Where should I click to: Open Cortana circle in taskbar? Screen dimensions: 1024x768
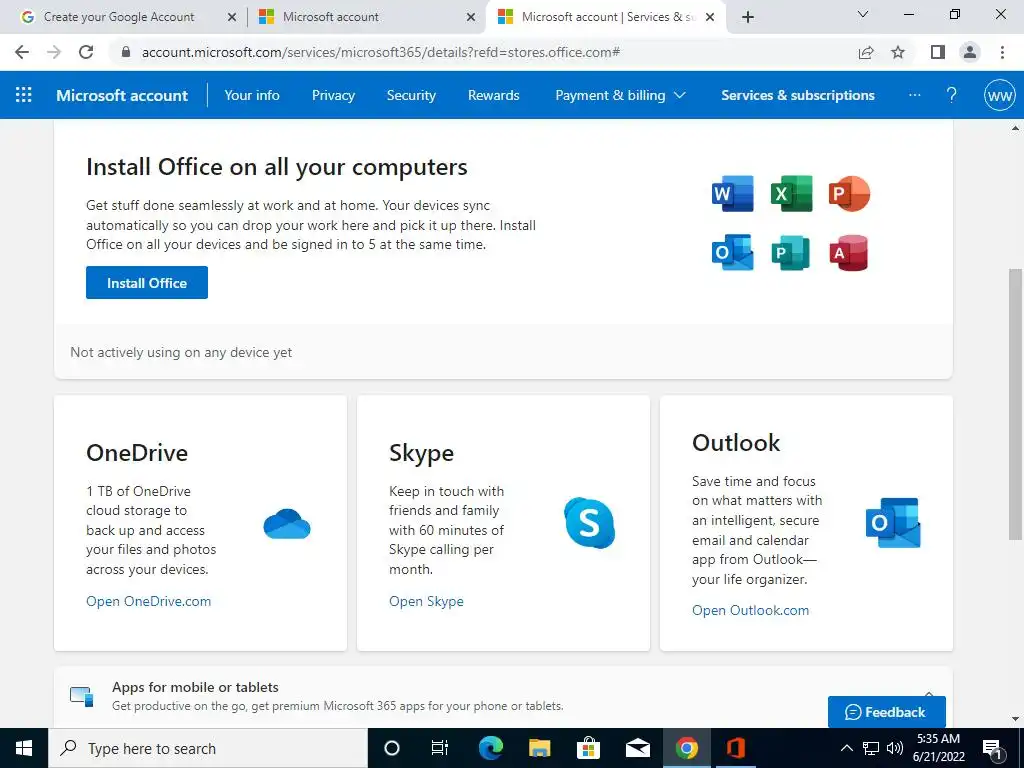tap(391, 748)
